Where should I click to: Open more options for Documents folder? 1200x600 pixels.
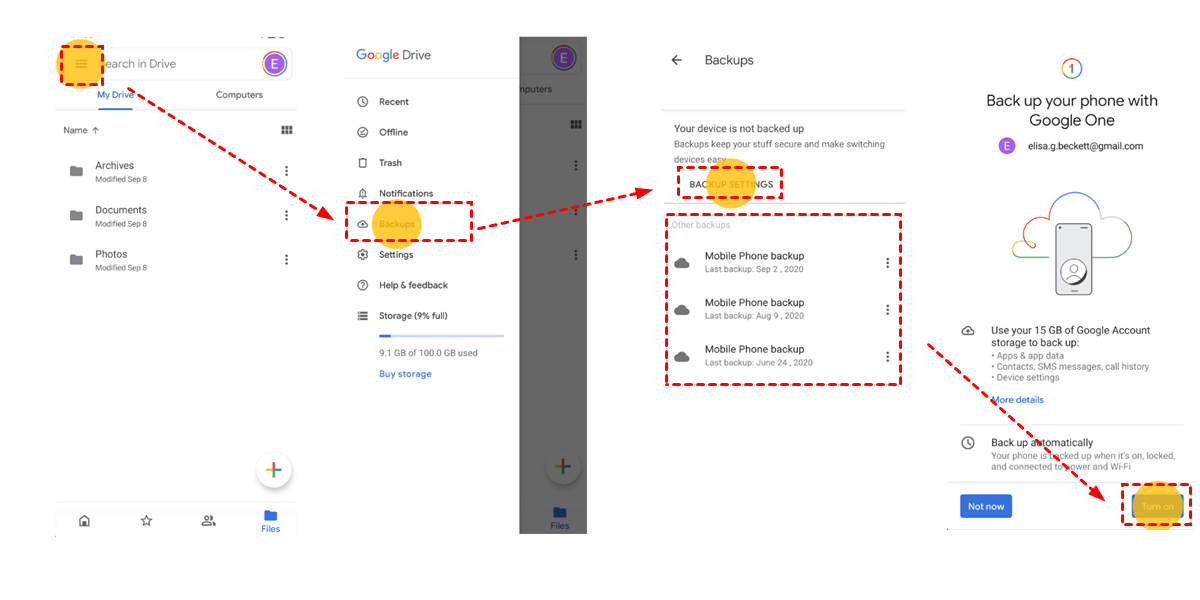tap(286, 215)
